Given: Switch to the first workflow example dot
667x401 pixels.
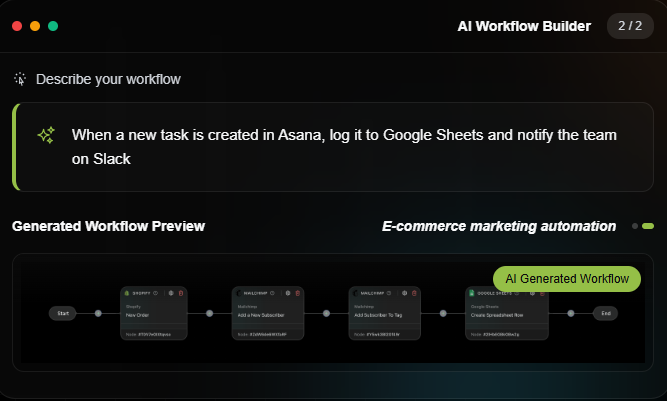Looking at the screenshot, I should pyautogui.click(x=635, y=226).
